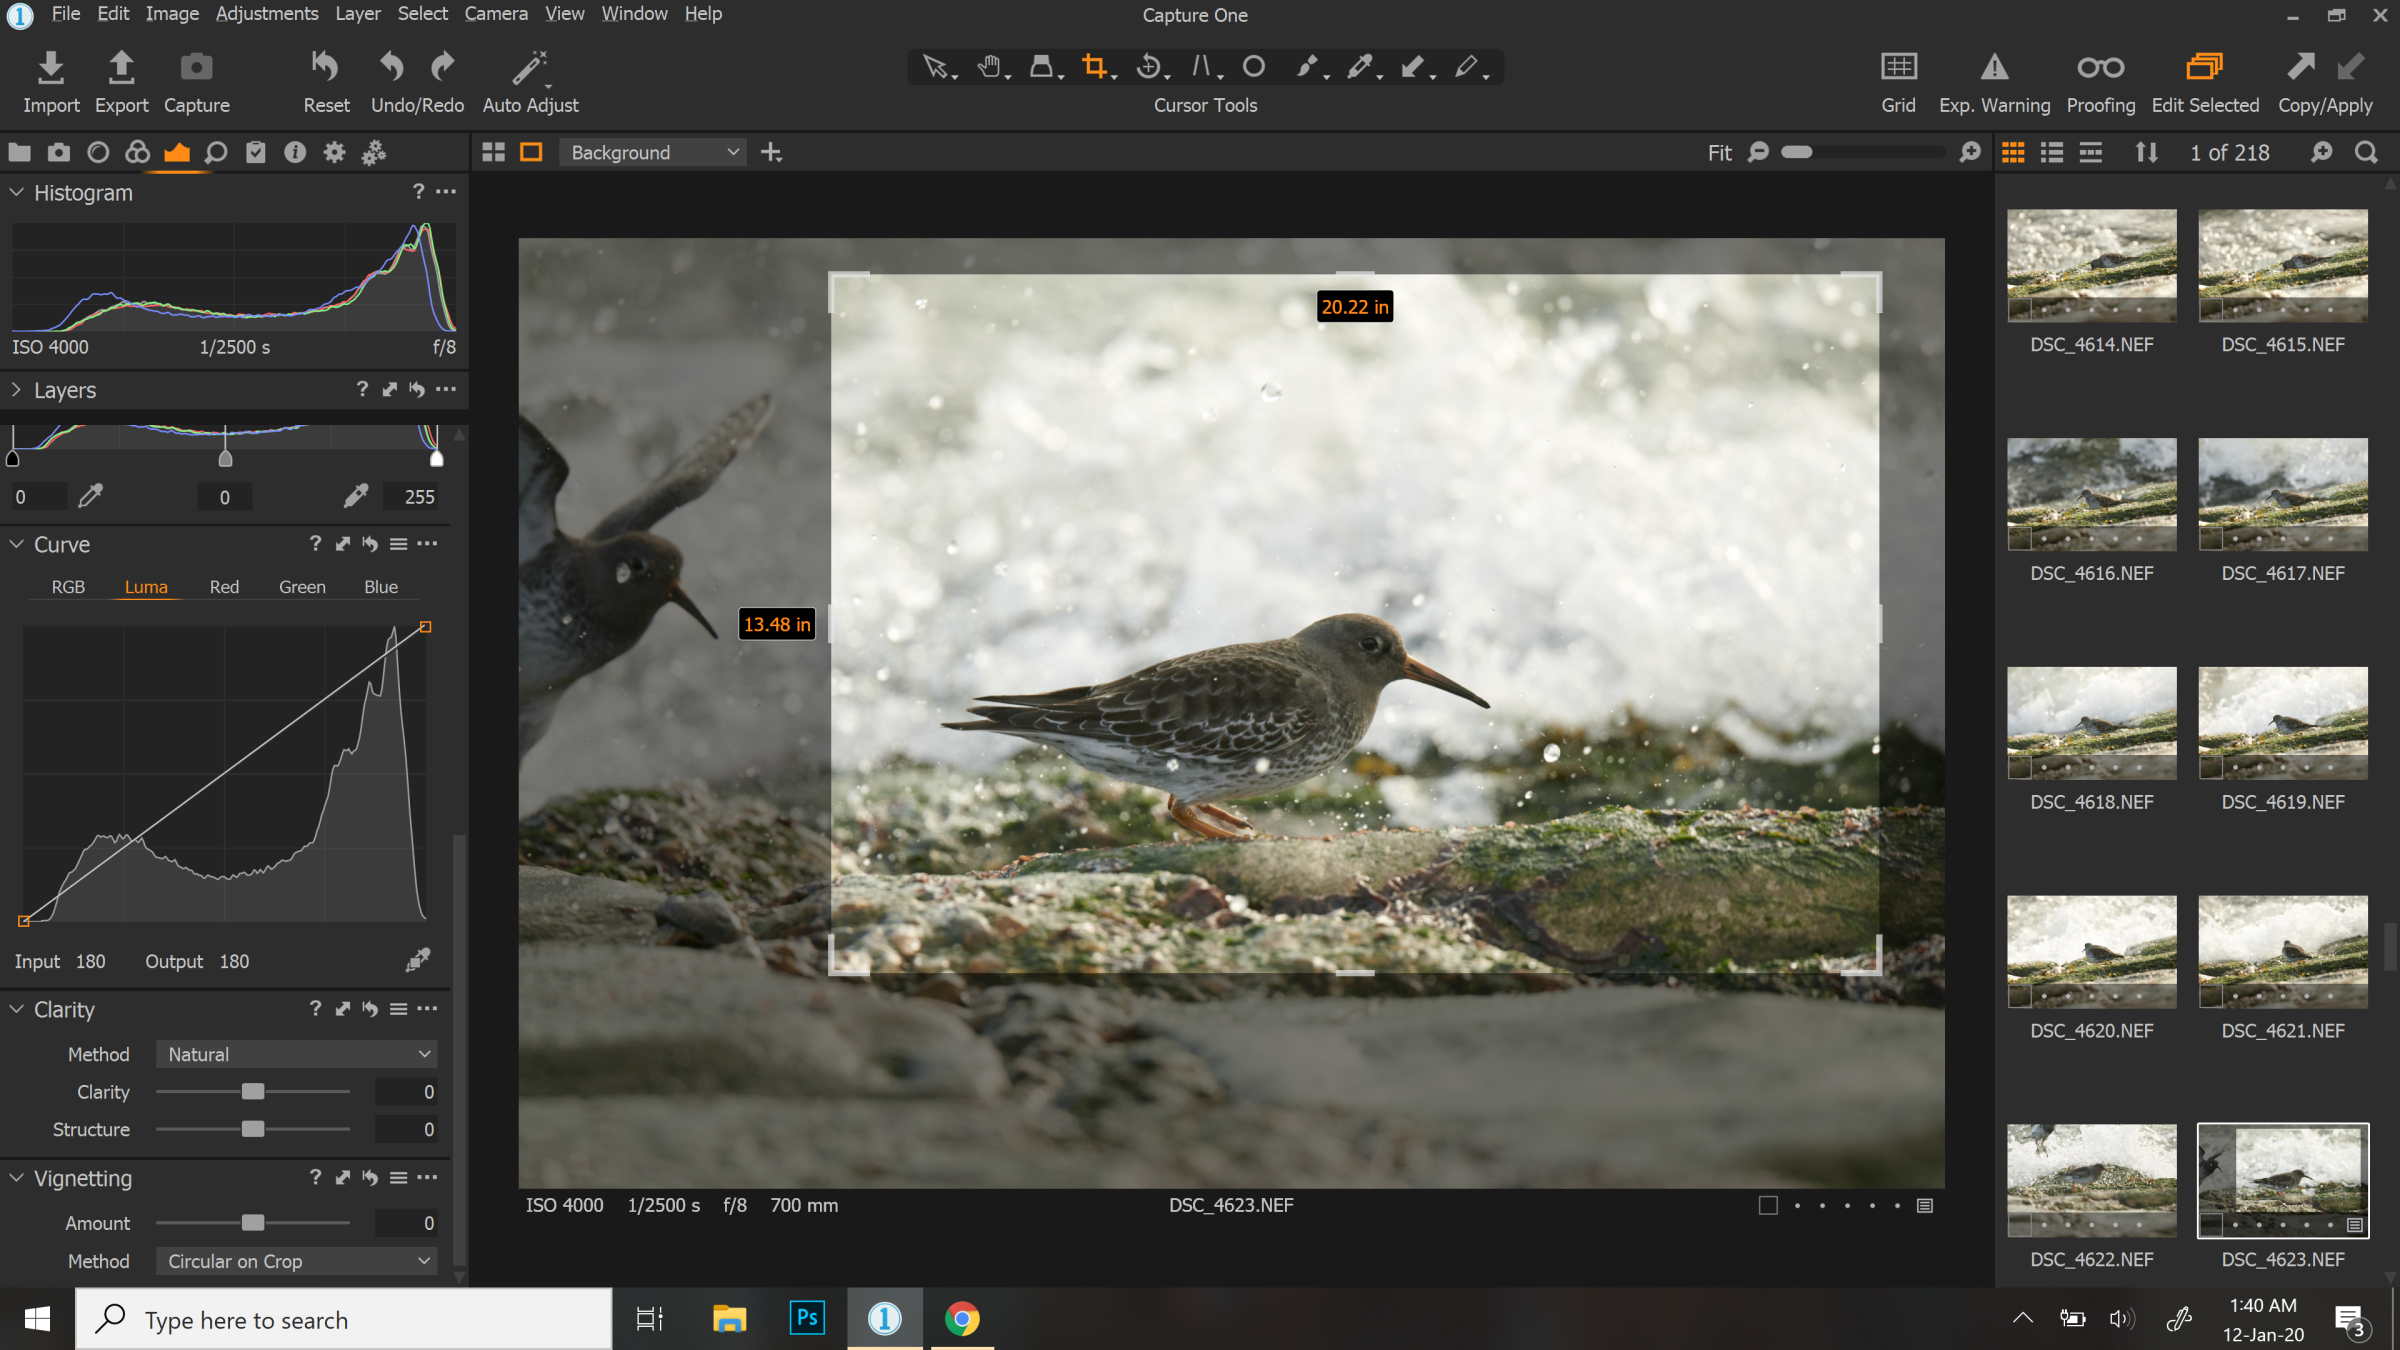Open Vignetting Method Circular on Crop dropdown

pyautogui.click(x=297, y=1261)
